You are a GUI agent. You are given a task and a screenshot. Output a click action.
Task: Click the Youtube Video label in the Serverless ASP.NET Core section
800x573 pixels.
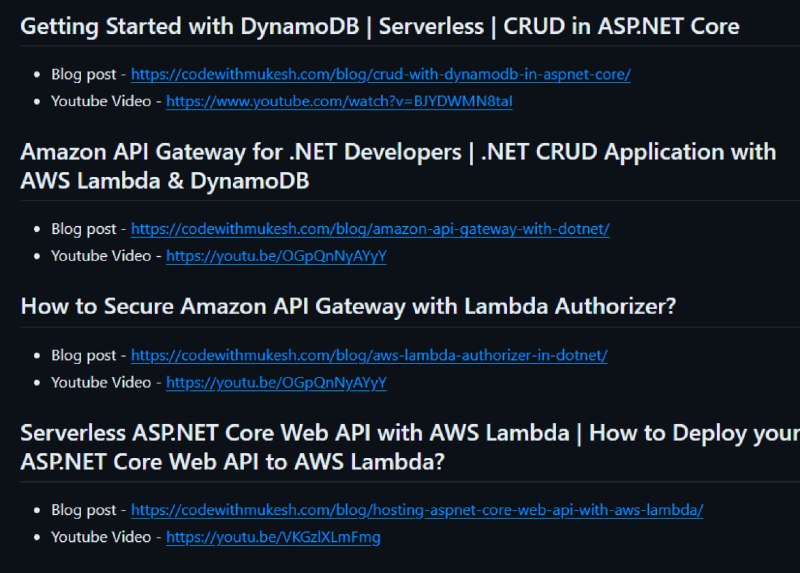pos(101,537)
